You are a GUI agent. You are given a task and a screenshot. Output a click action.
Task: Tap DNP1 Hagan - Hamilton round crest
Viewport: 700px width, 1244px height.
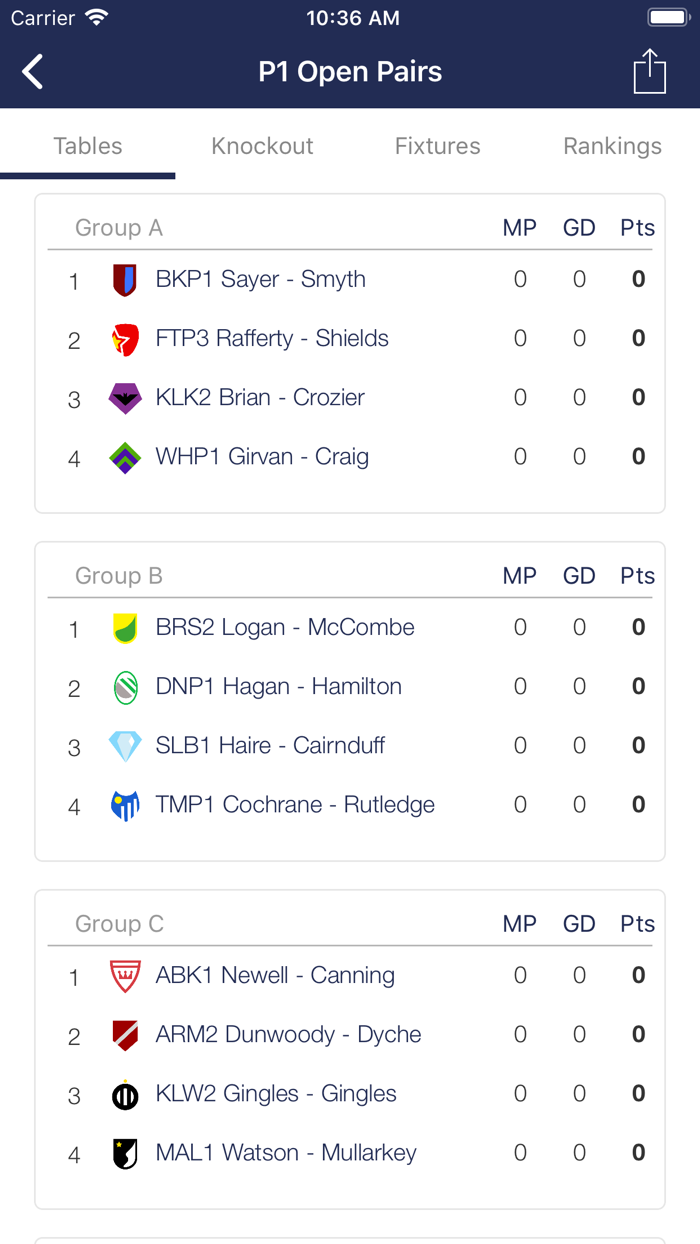click(x=125, y=687)
